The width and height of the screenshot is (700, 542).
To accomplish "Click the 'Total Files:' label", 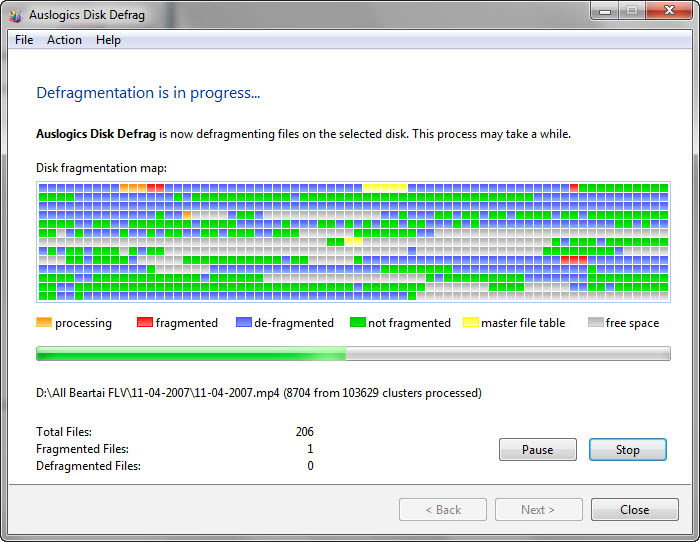I will tap(64, 432).
